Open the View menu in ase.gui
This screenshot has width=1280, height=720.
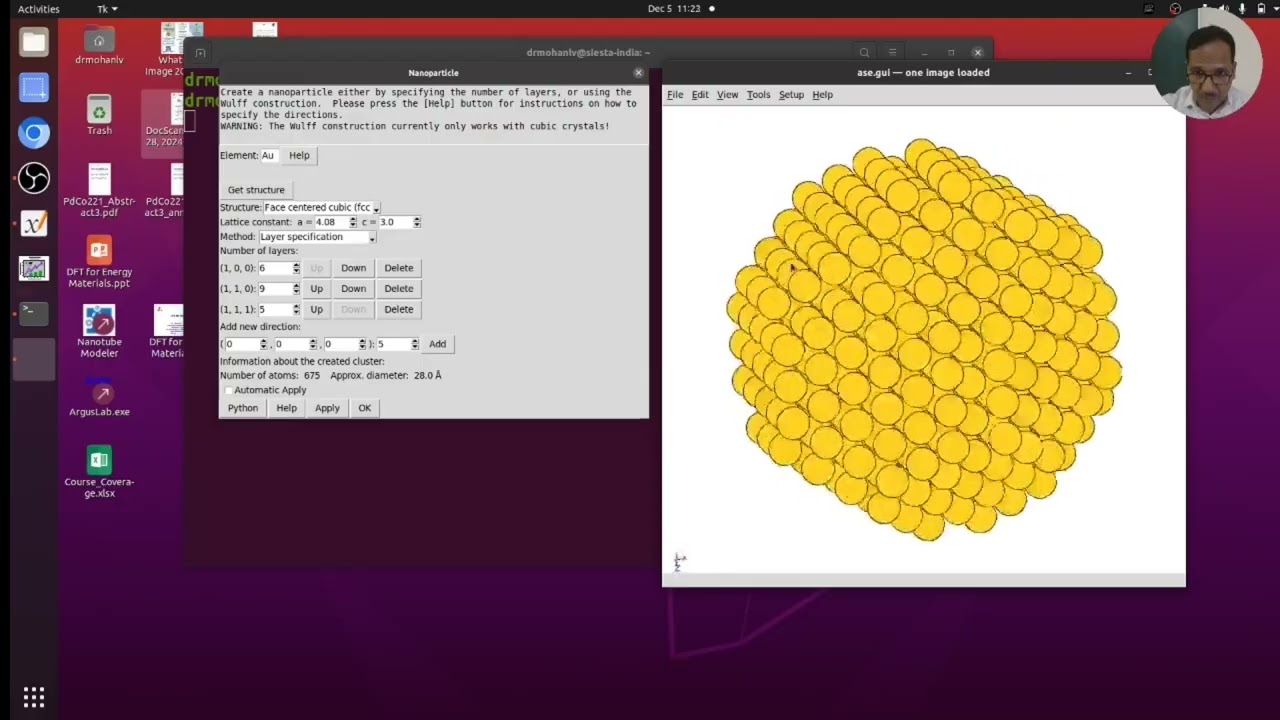coord(727,95)
